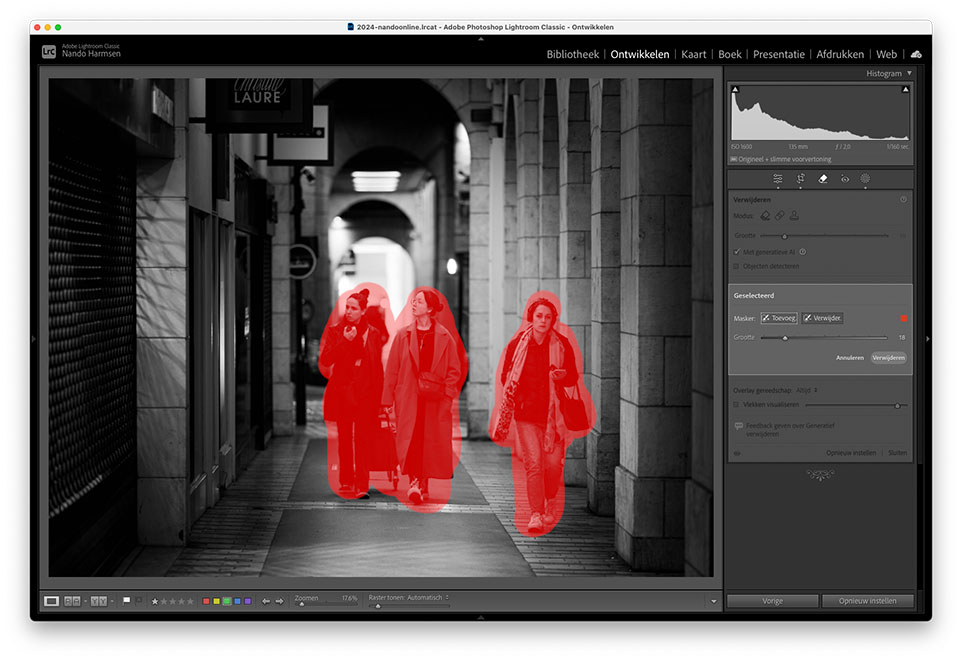Toggle shadow clipping indicator in histogram
960x660 pixels.
pos(735,89)
